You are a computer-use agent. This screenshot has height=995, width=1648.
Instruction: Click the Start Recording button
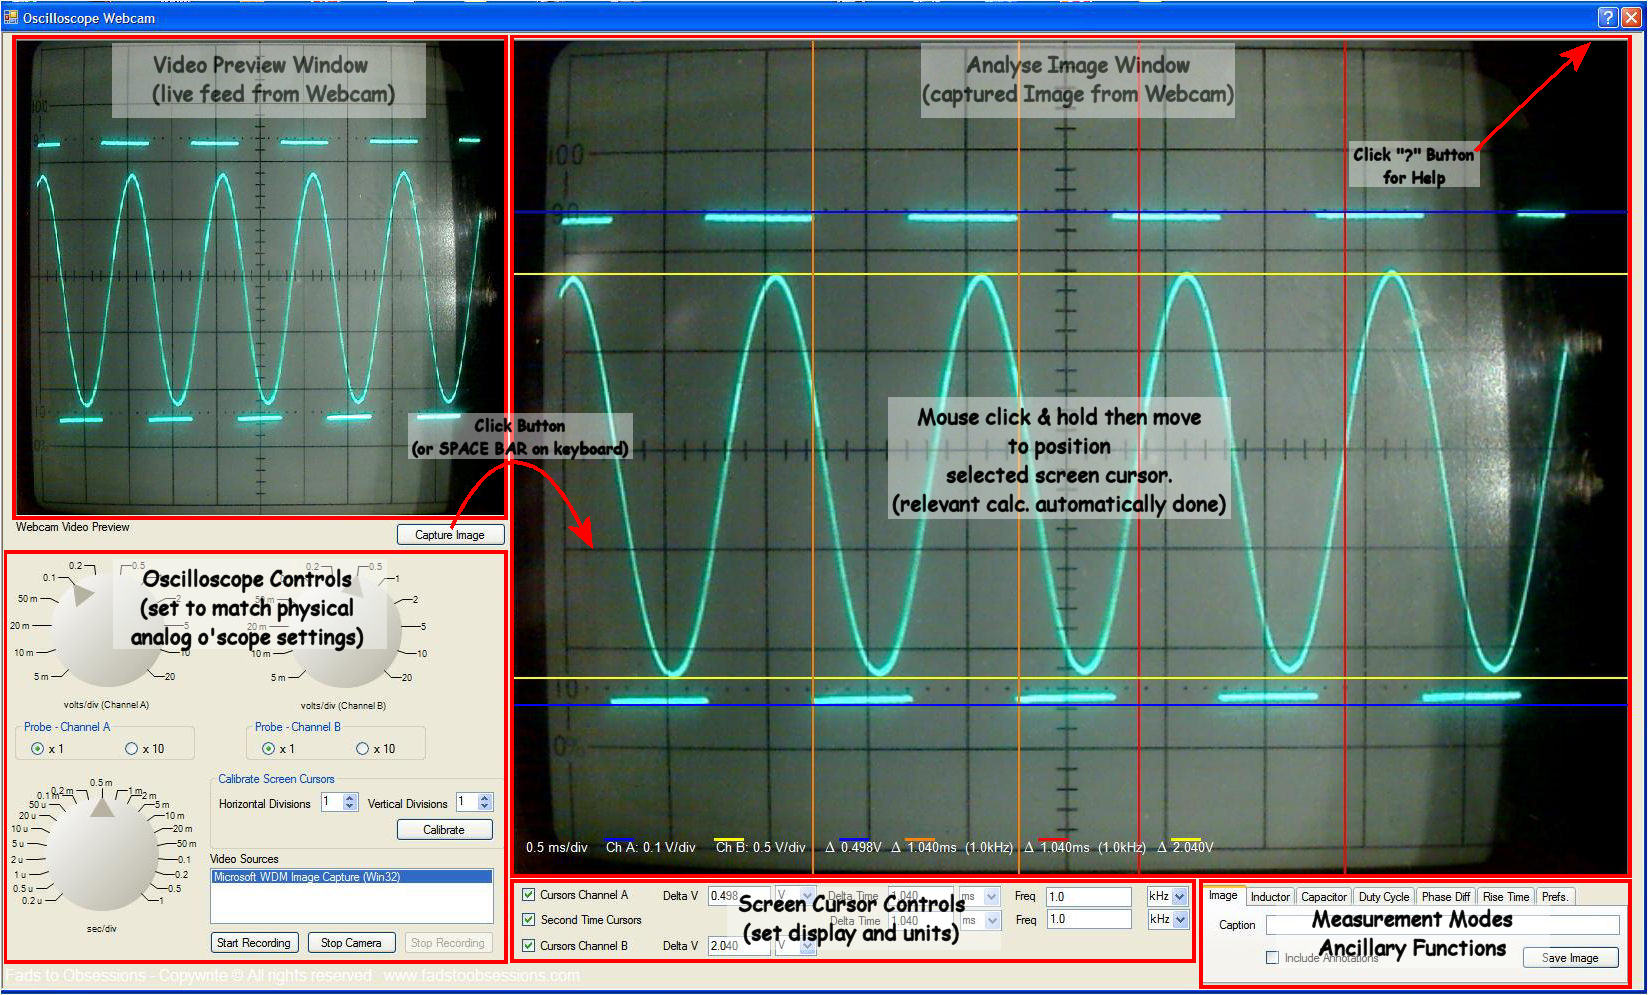coord(254,943)
